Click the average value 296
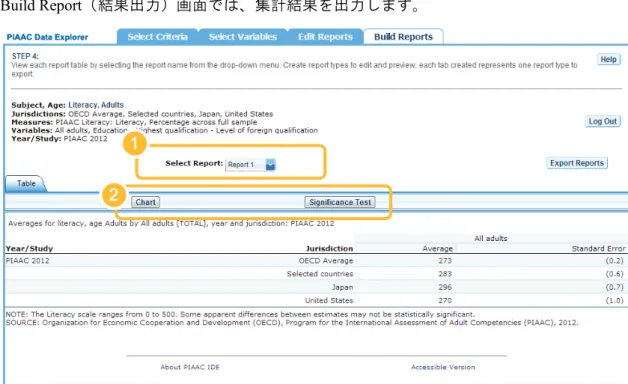 point(445,287)
